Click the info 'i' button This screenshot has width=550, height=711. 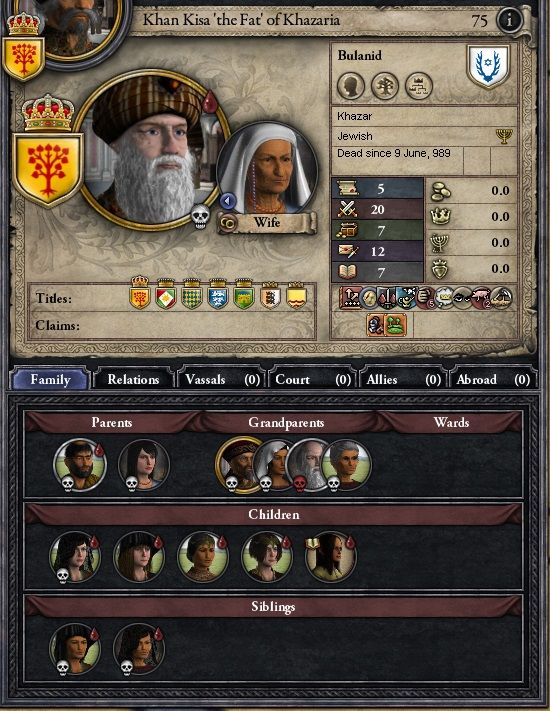(510, 20)
